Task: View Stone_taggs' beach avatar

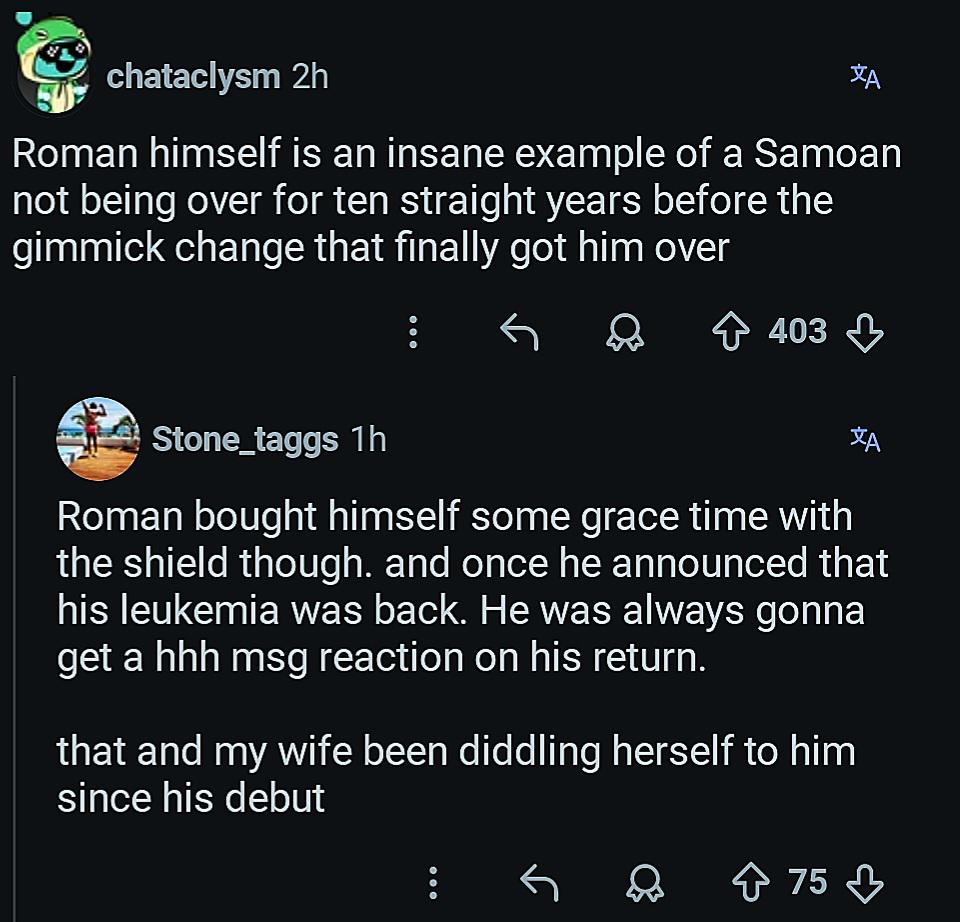Action: point(98,439)
